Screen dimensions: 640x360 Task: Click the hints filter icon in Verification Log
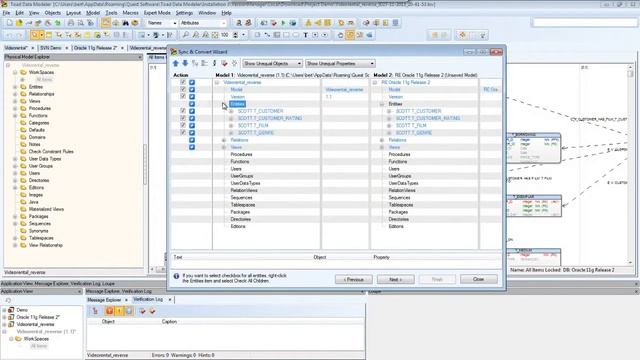click(x=129, y=311)
